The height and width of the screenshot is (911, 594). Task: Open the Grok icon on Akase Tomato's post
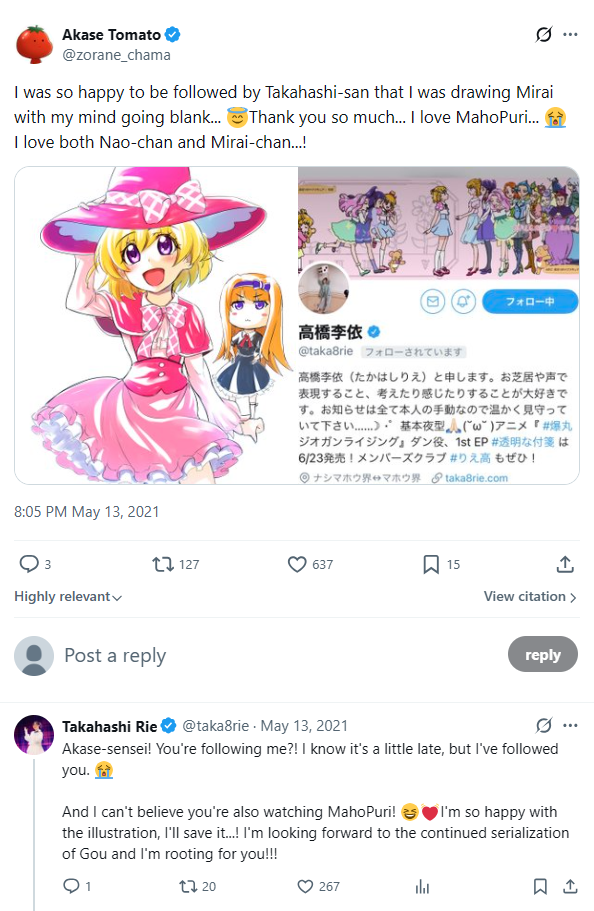(543, 35)
